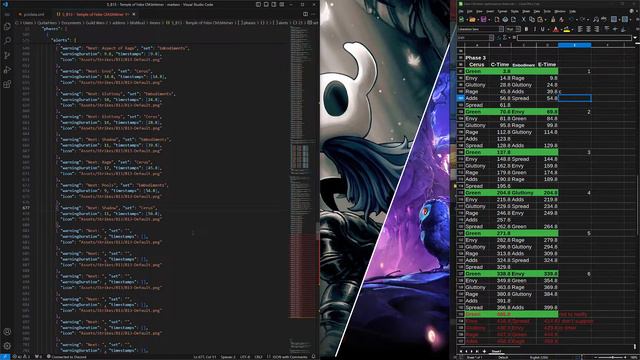Select the Sheet1 tab in Calc

[x=496, y=351]
